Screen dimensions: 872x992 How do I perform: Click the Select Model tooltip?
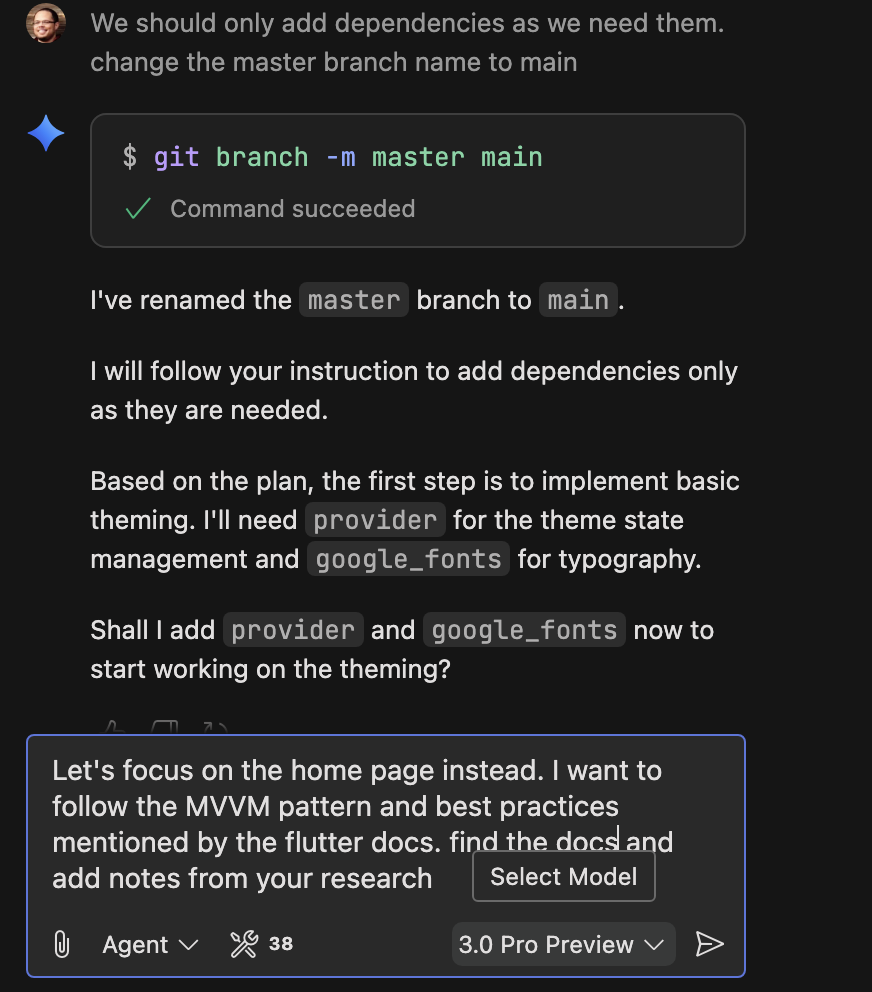pyautogui.click(x=563, y=877)
